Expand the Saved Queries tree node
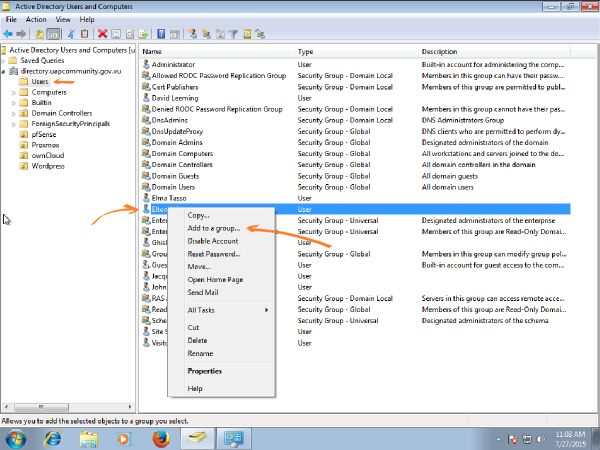 click(3, 61)
